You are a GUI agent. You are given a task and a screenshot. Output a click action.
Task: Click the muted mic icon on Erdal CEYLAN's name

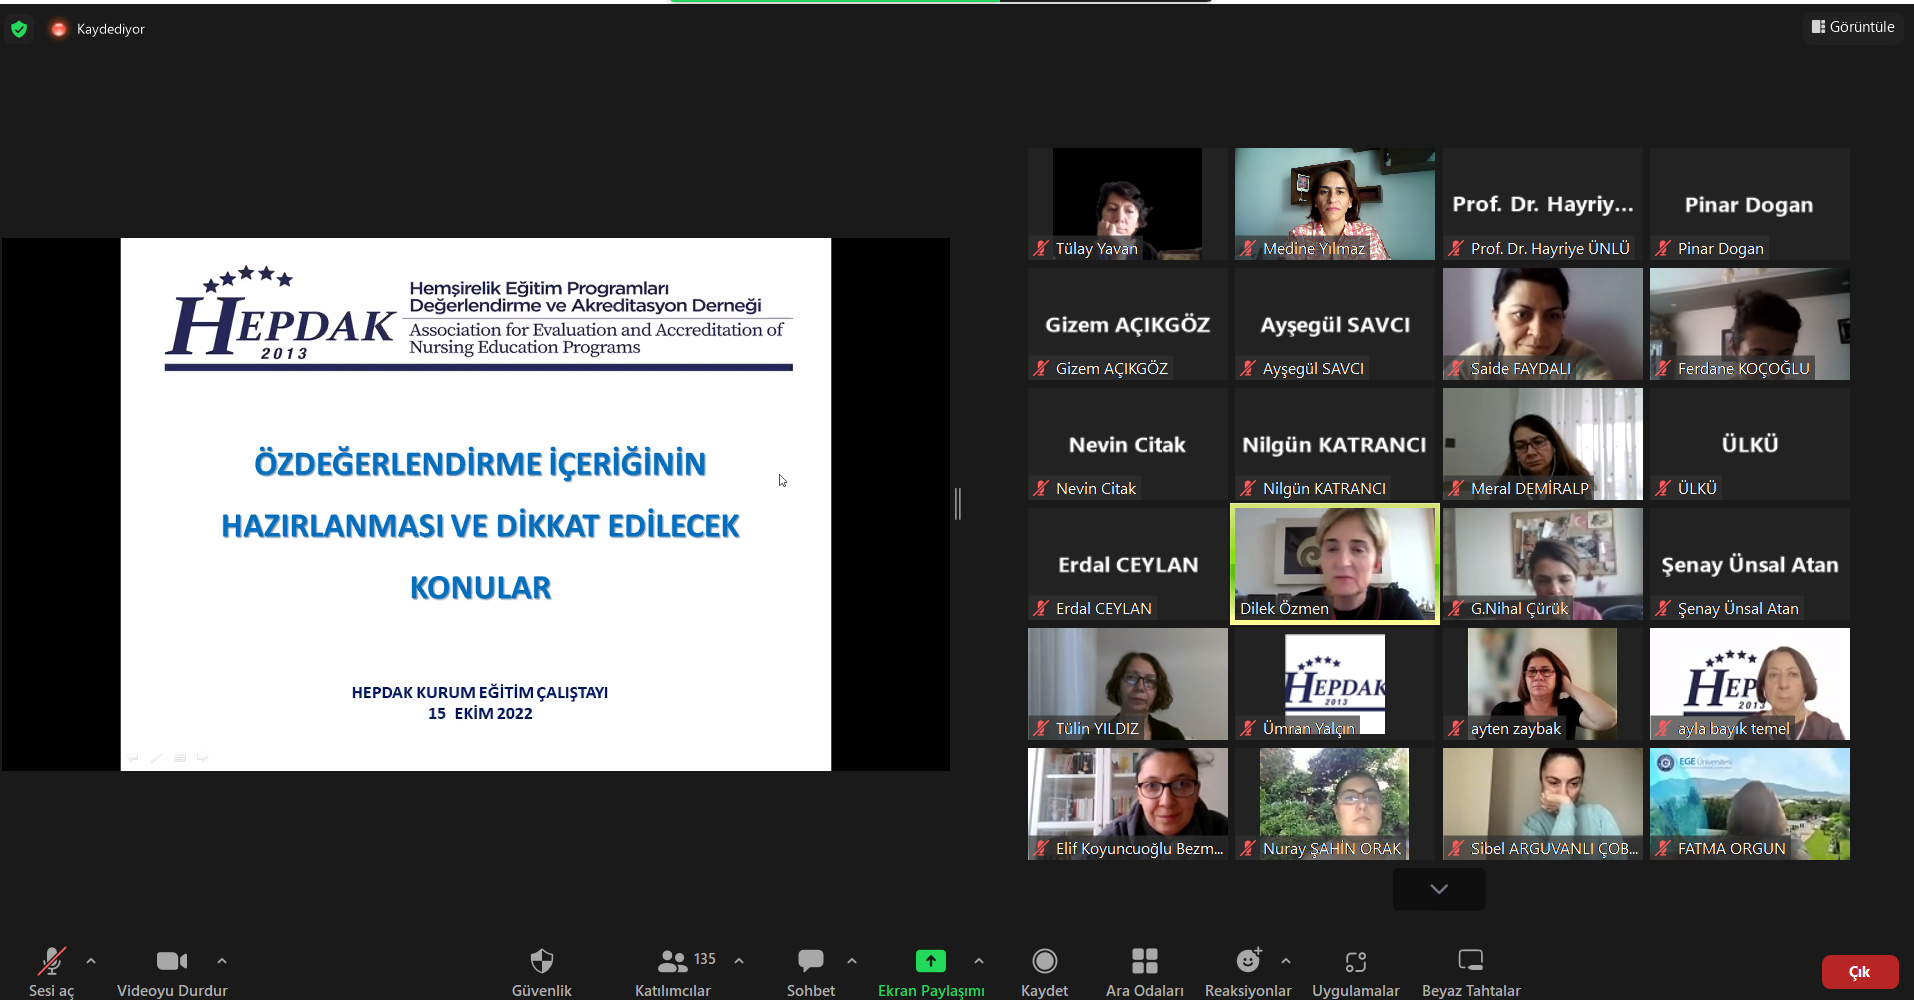click(x=1042, y=609)
